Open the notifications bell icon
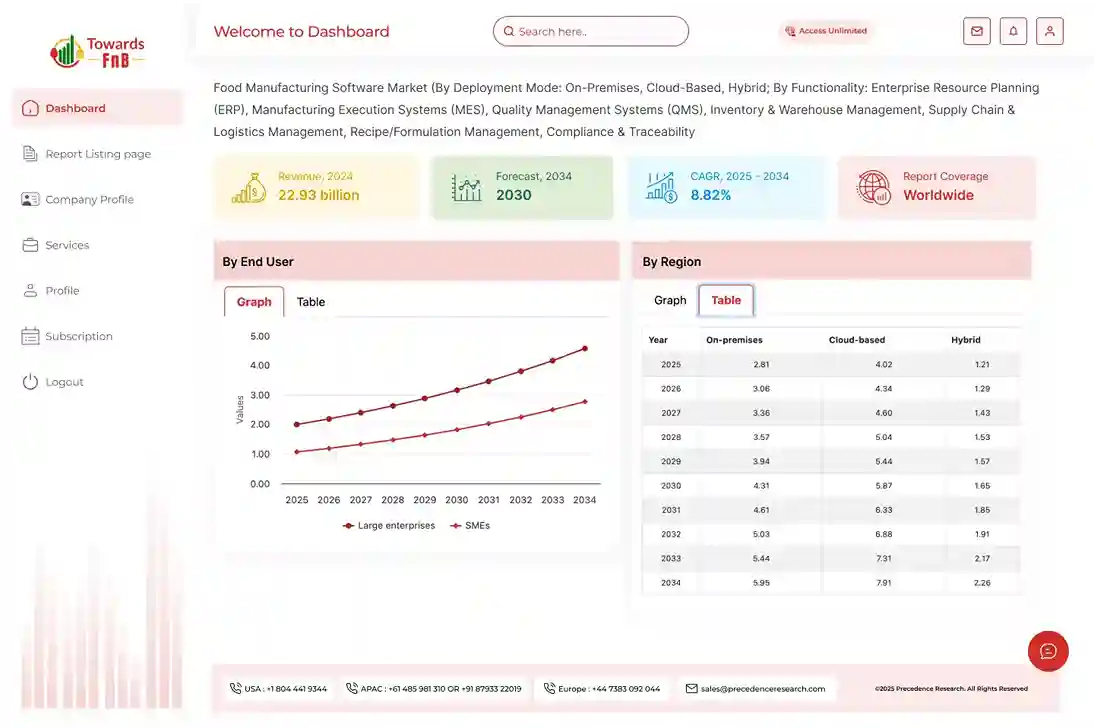 pyautogui.click(x=1013, y=31)
